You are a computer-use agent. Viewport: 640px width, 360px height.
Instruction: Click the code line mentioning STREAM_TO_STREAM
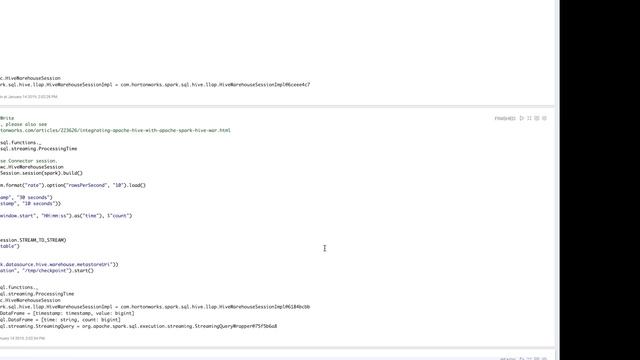33,240
